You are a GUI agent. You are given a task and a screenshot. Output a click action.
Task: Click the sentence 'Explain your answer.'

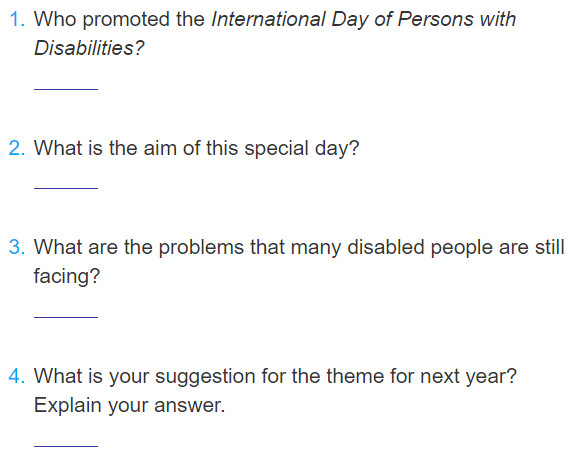[129, 405]
